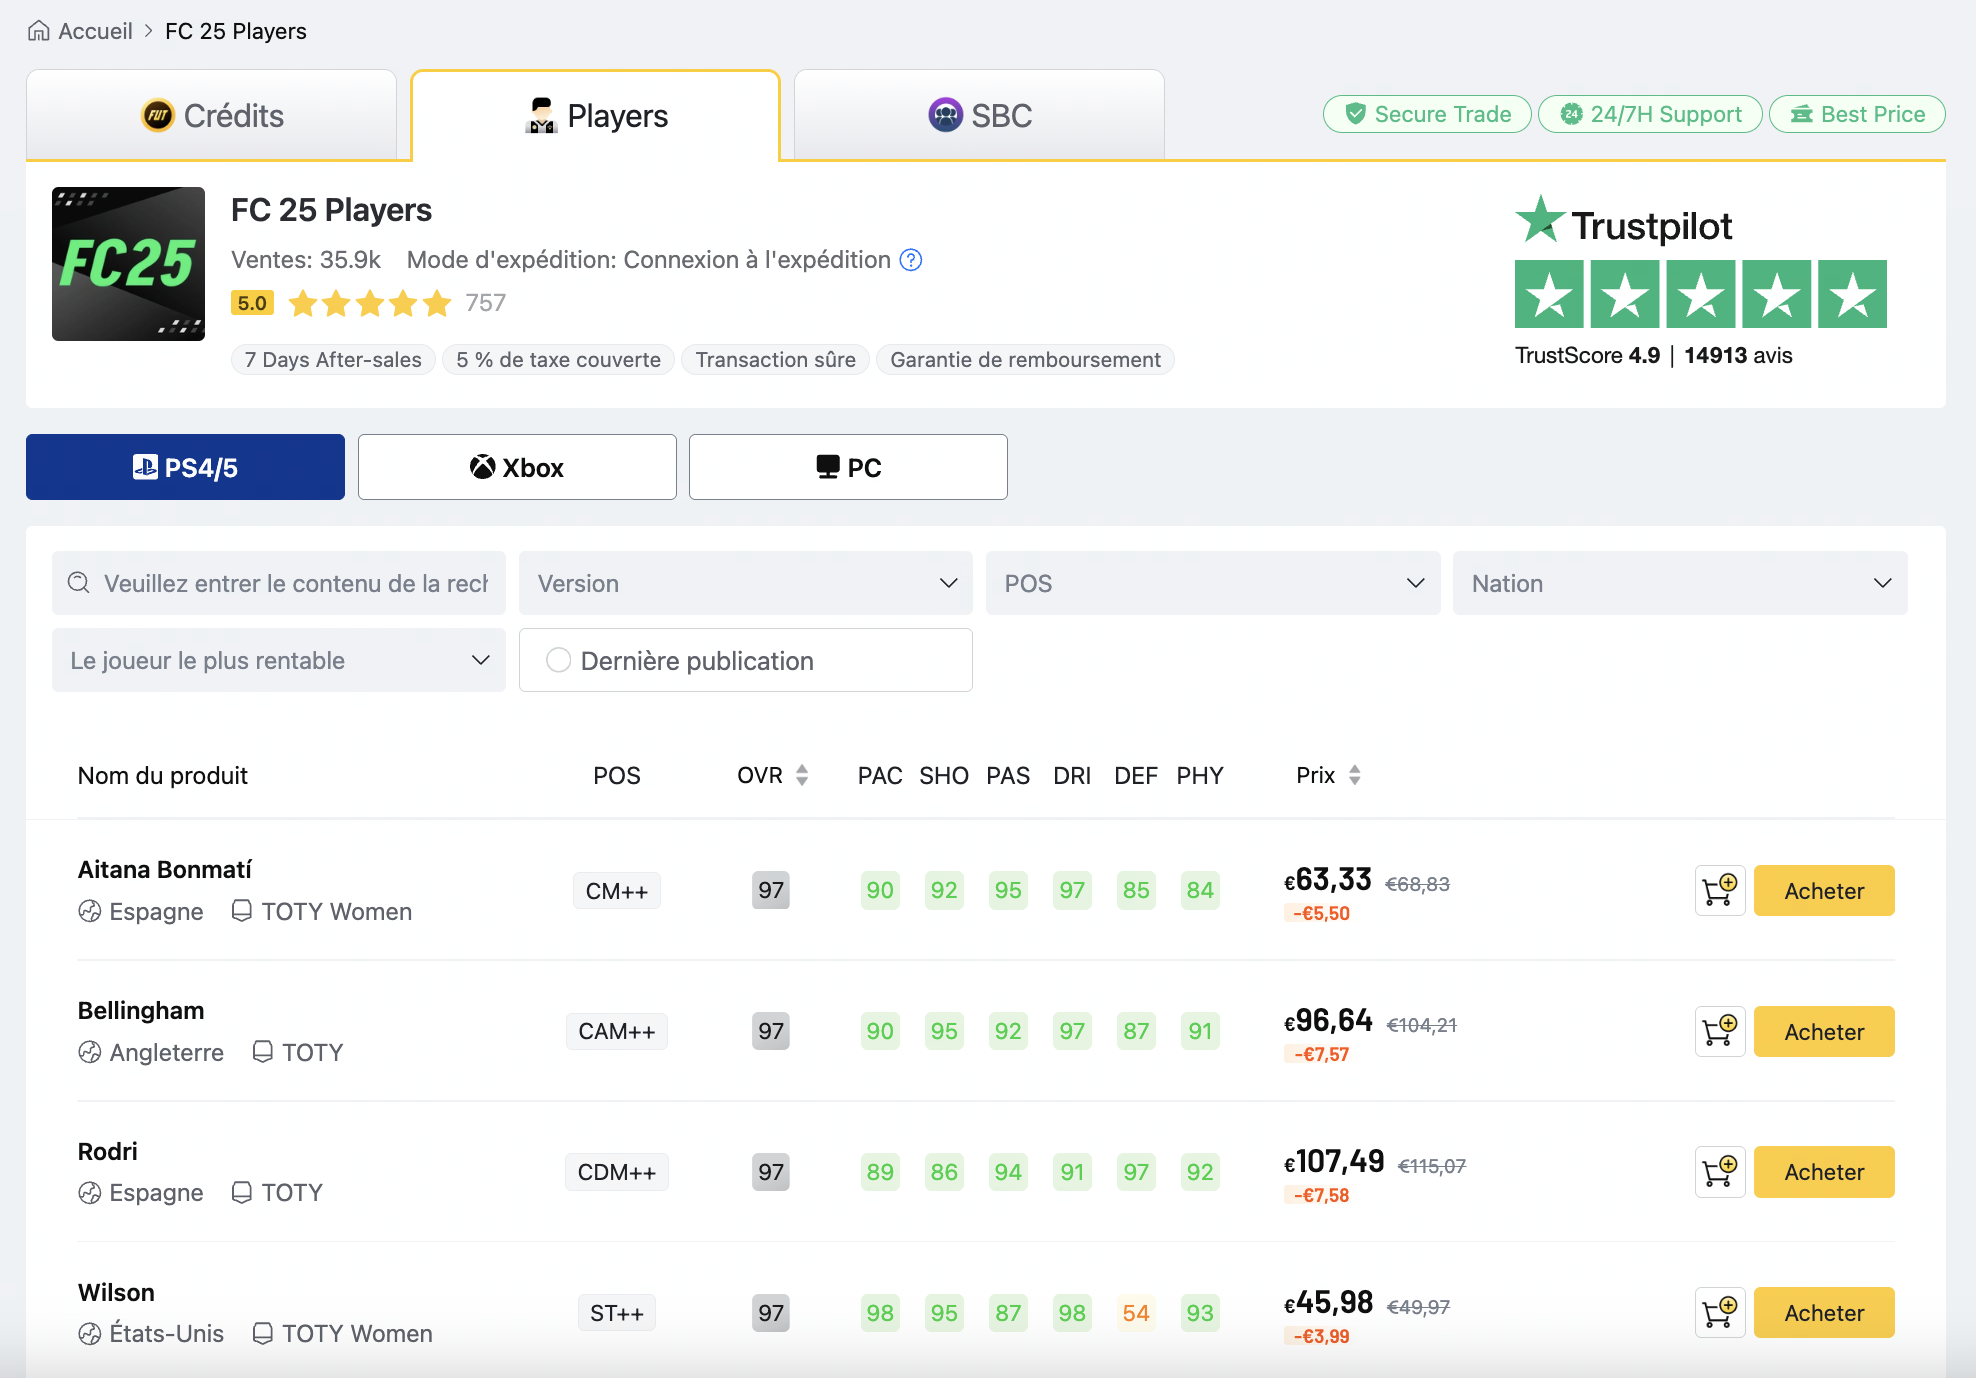
Task: Switch to the SBC tab
Action: [x=979, y=115]
